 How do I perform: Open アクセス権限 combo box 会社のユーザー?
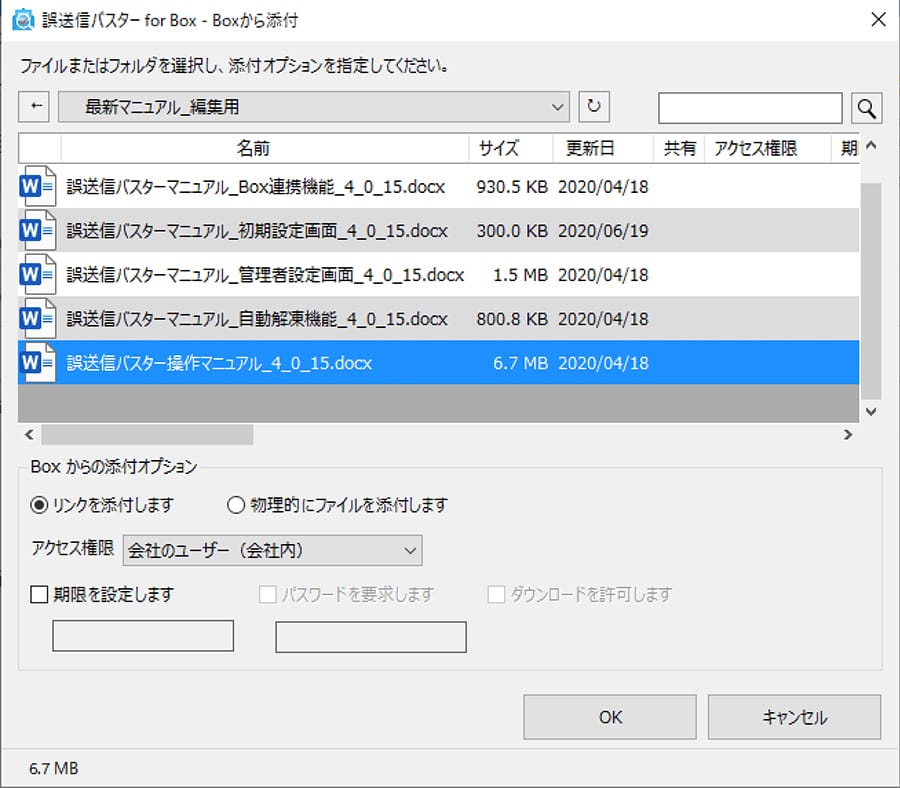click(273, 550)
